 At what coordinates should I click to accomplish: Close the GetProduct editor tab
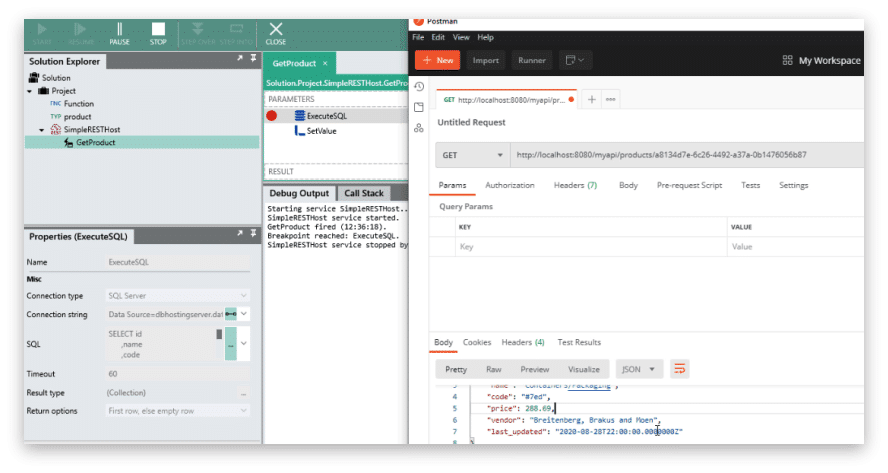point(325,63)
